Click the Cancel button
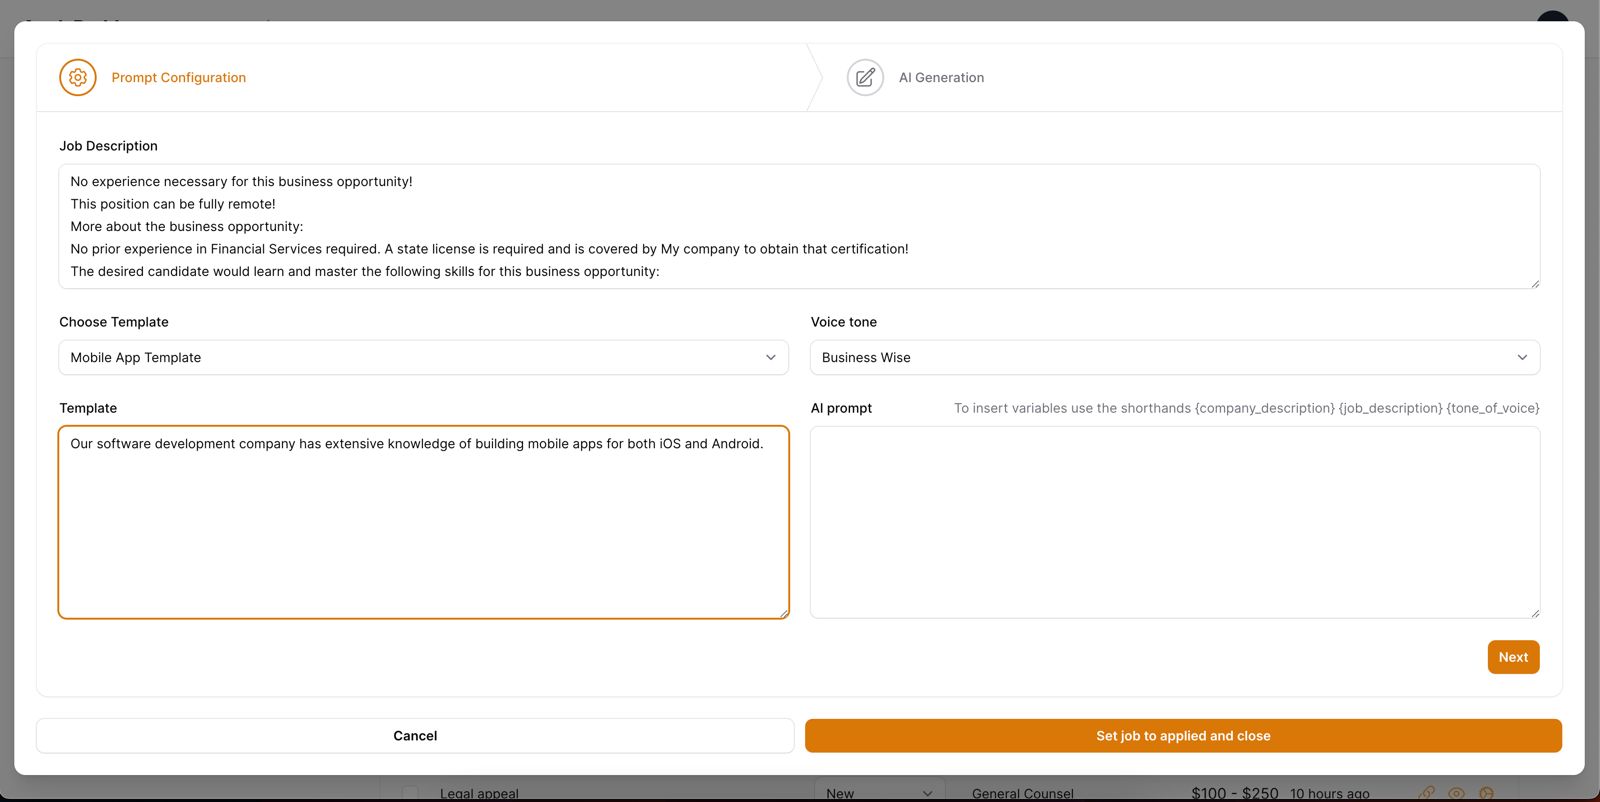The image size is (1600, 802). click(x=415, y=736)
